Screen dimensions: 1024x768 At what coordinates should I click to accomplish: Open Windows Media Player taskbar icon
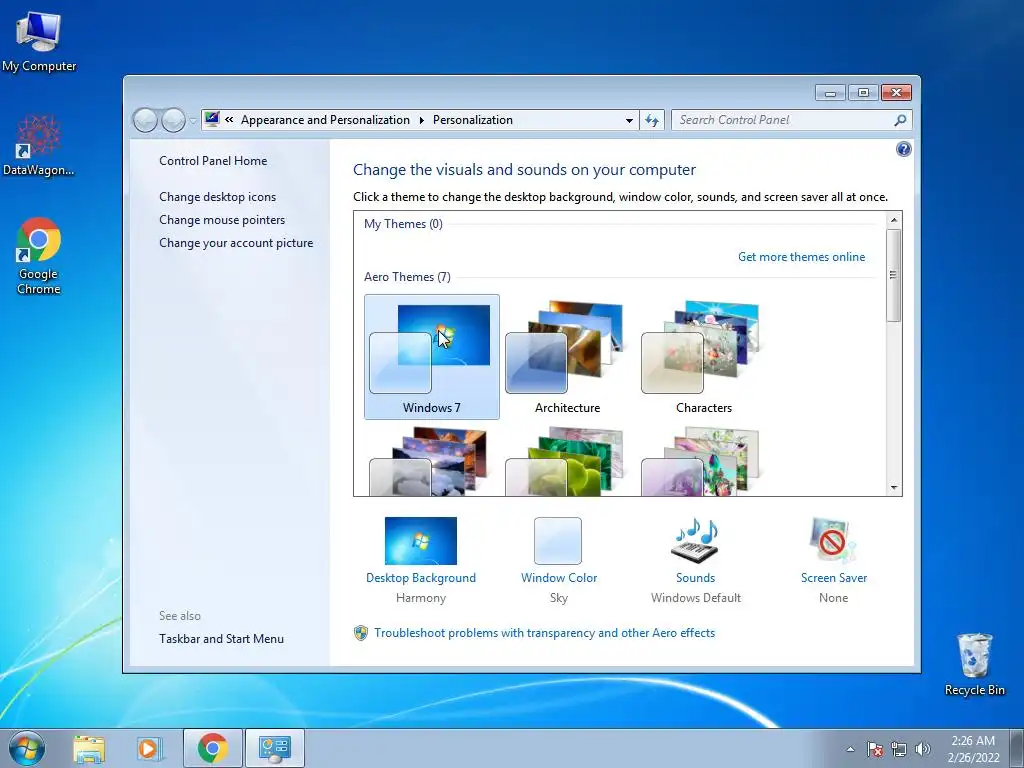(x=149, y=748)
